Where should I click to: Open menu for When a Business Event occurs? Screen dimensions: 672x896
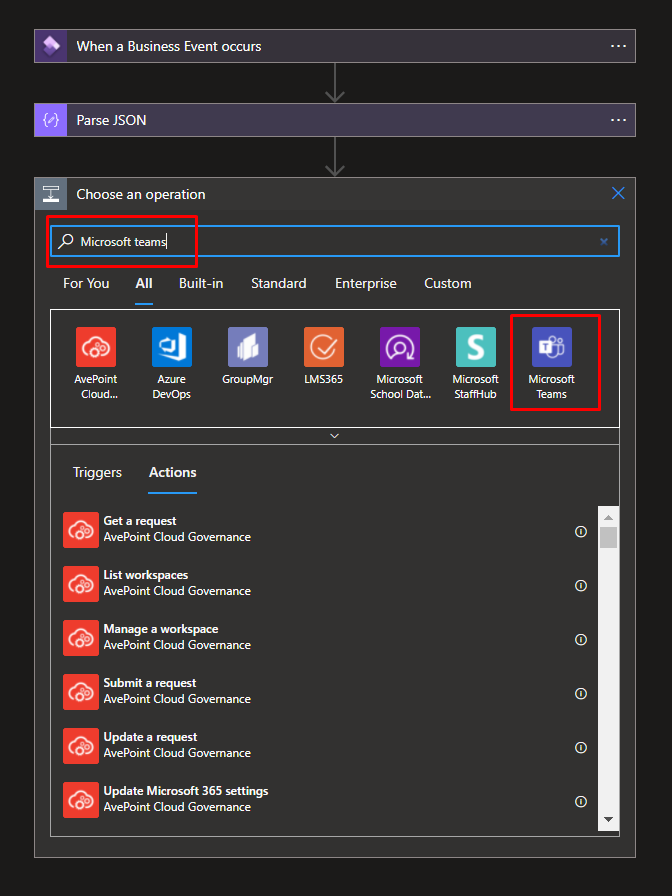point(618,46)
